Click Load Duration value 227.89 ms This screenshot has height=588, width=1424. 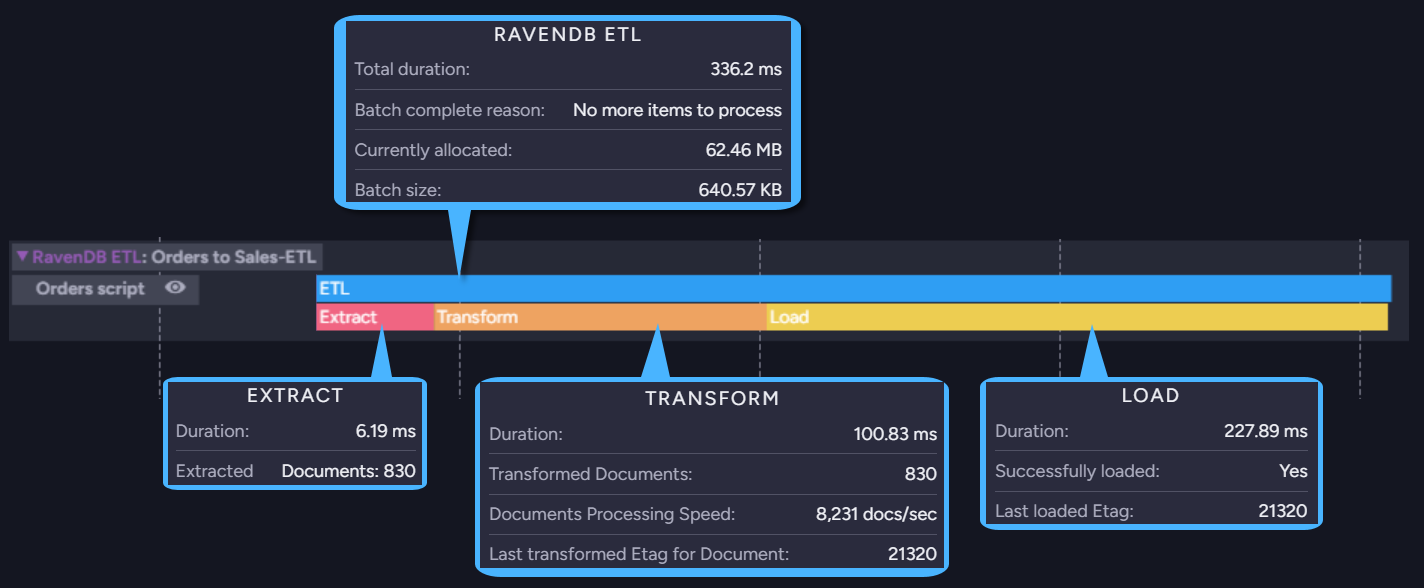point(1266,432)
